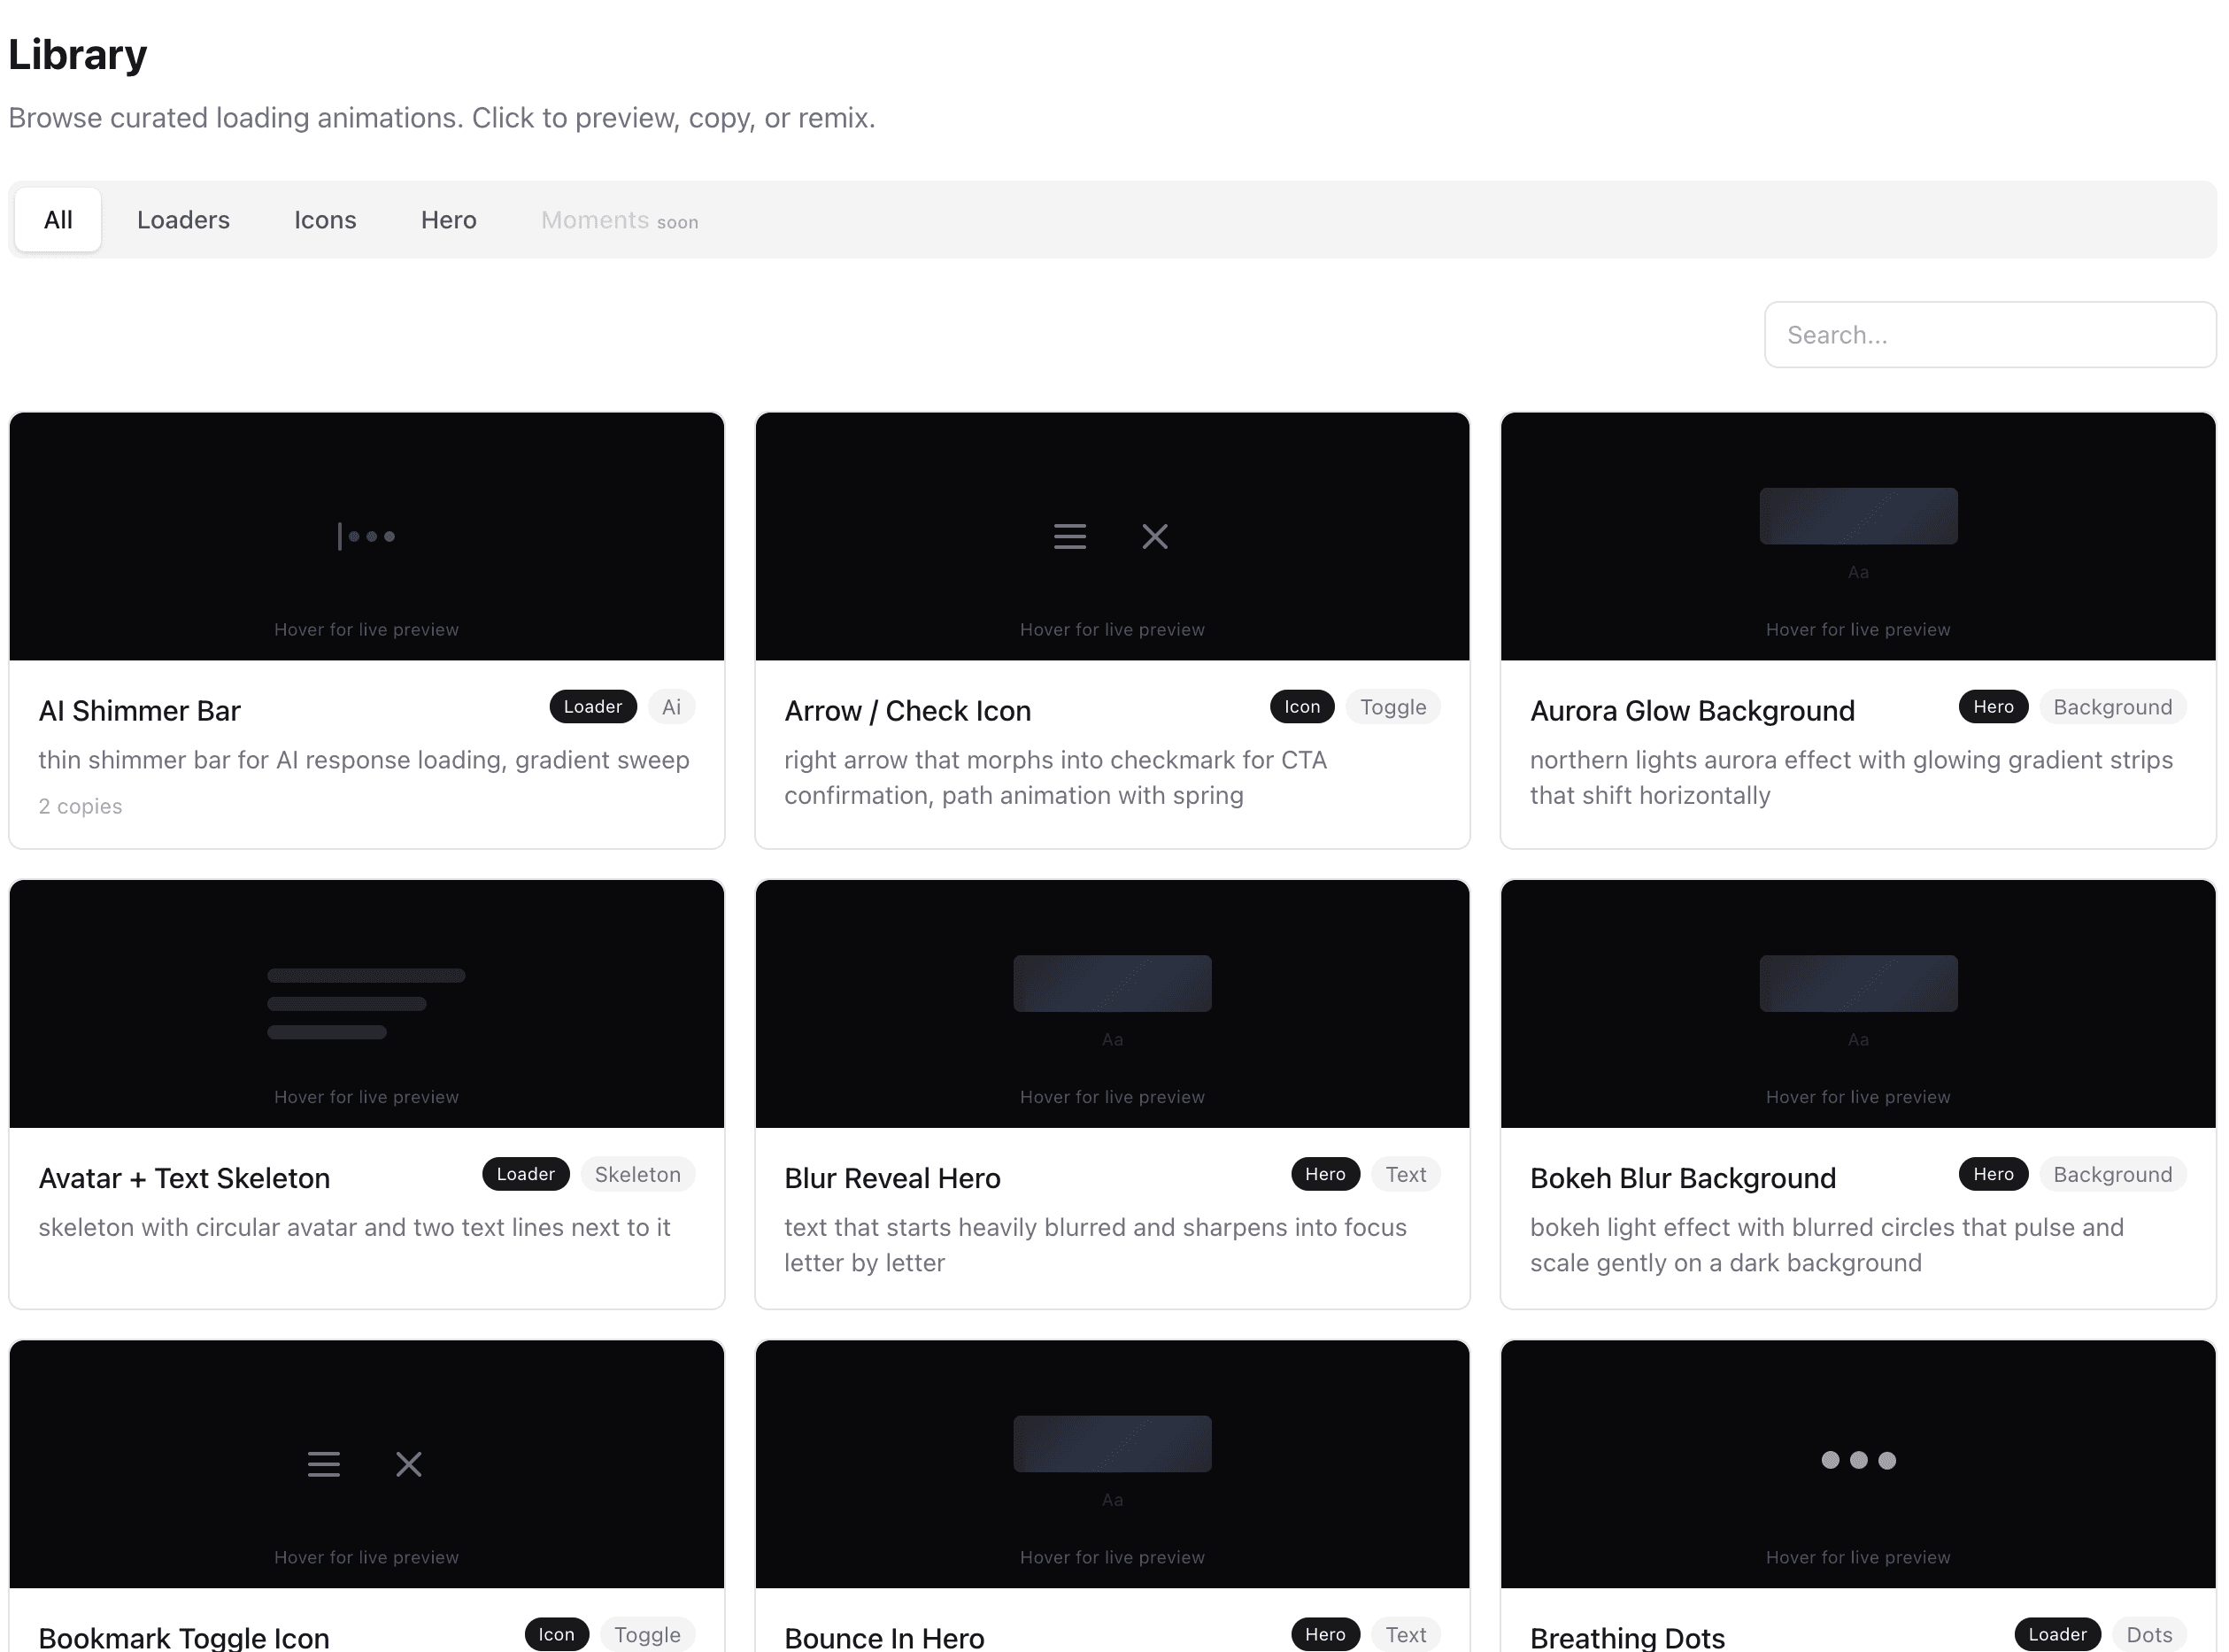Click Text tag on Blur Reveal Hero
This screenshot has width=2229, height=1652.
pyautogui.click(x=1405, y=1174)
